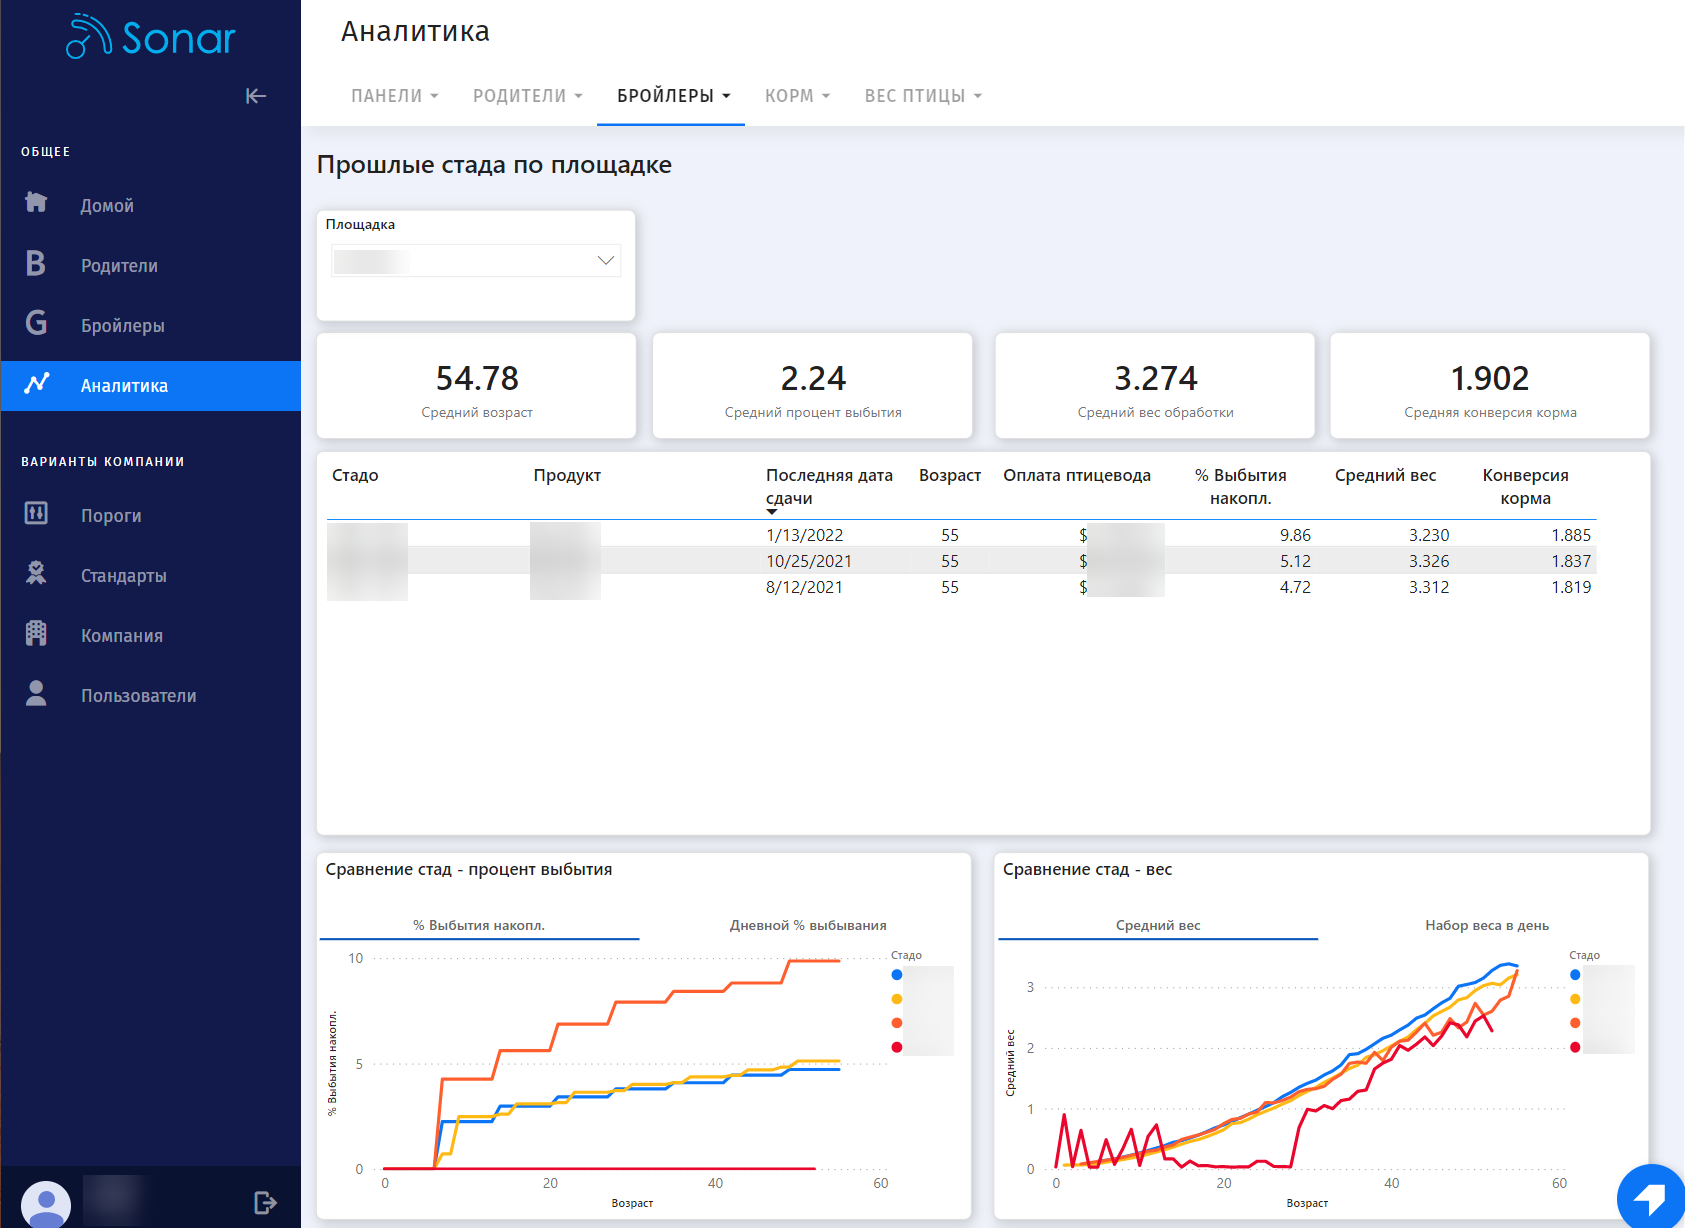The height and width of the screenshot is (1228, 1685).
Task: Click yellow legend dot in mortality chart
Action: [897, 999]
